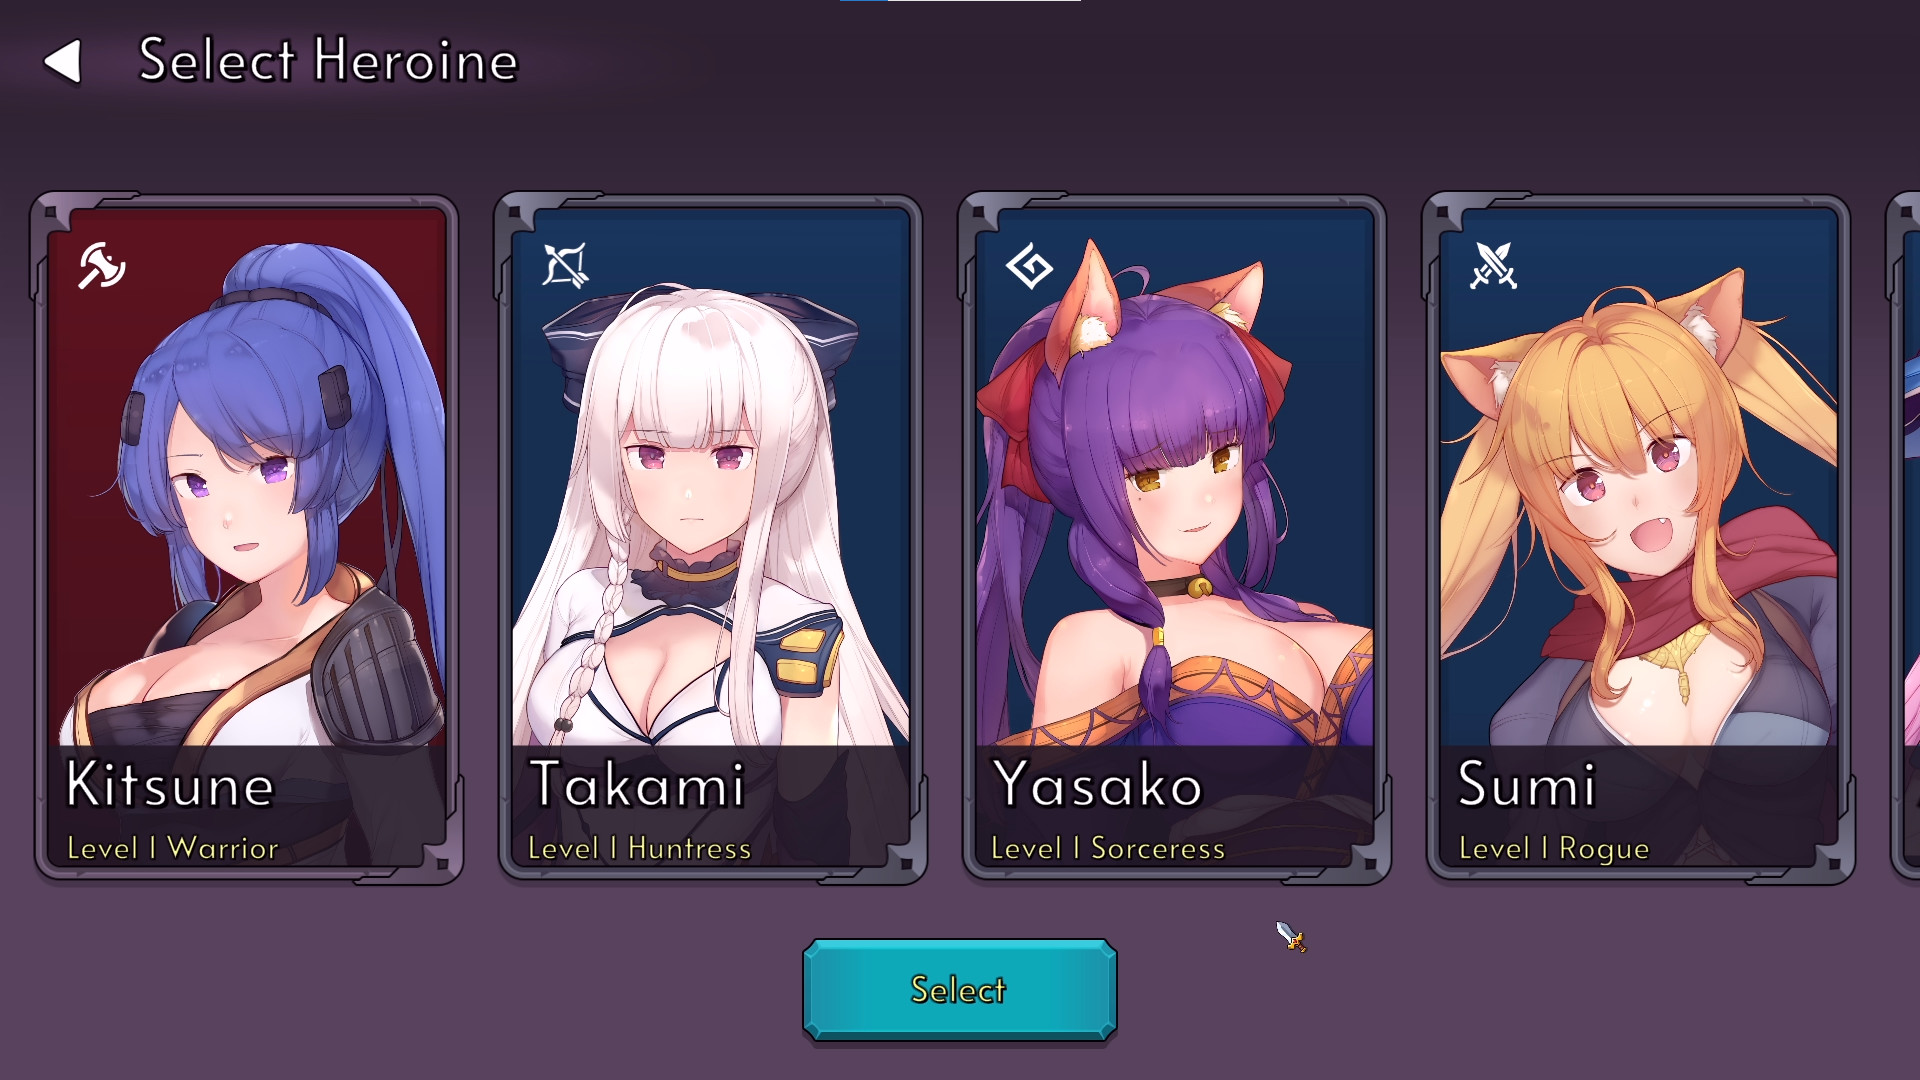Click the crossed swords Rogue class icon
The image size is (1920, 1080).
coord(1493,266)
